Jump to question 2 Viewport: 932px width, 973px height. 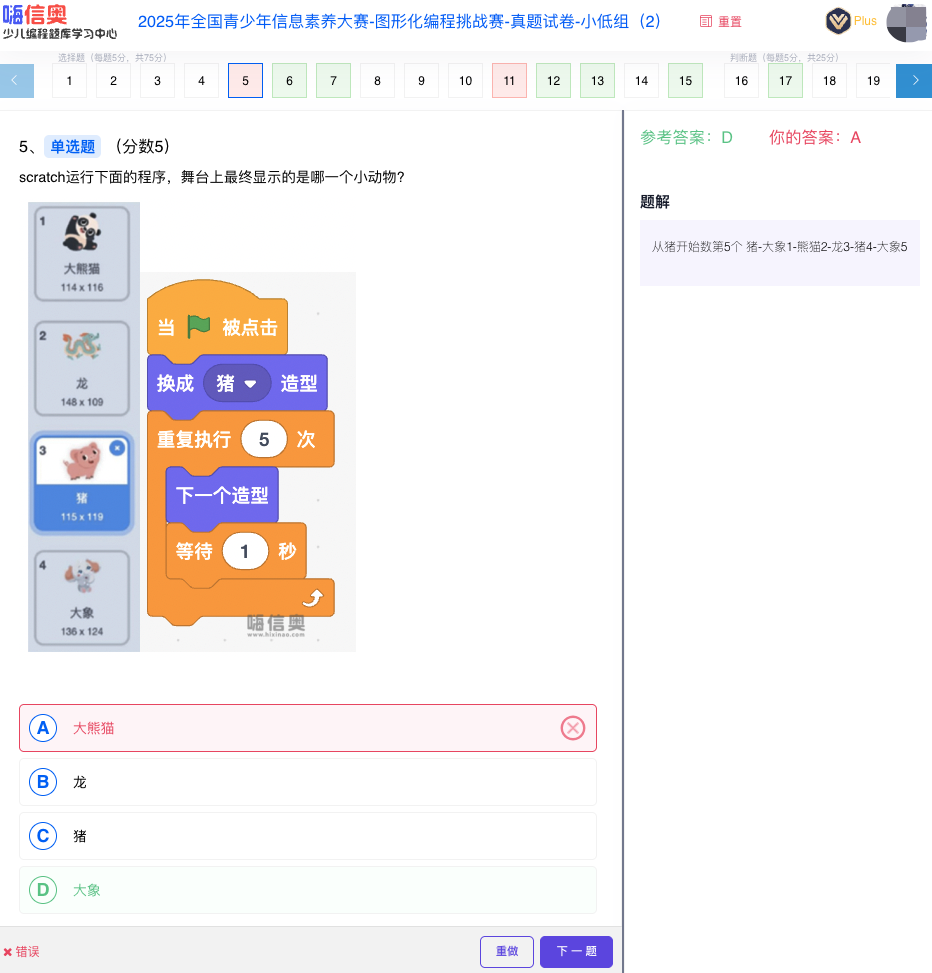(114, 81)
